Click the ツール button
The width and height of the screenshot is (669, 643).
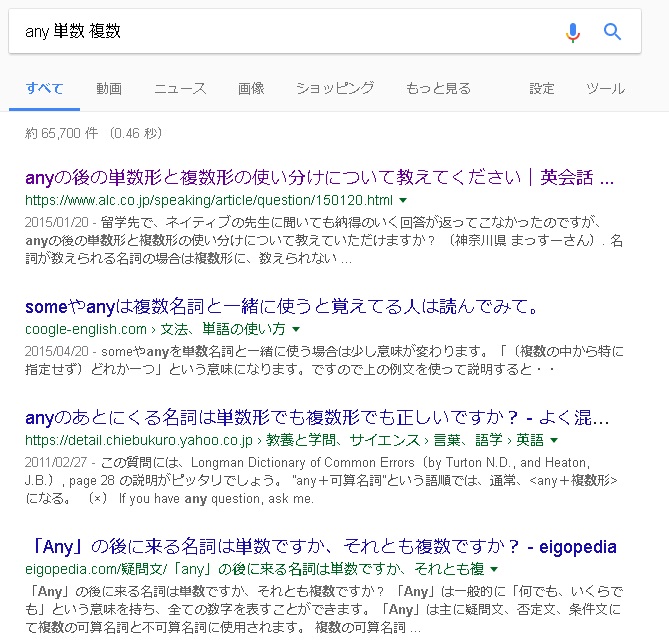click(x=606, y=88)
